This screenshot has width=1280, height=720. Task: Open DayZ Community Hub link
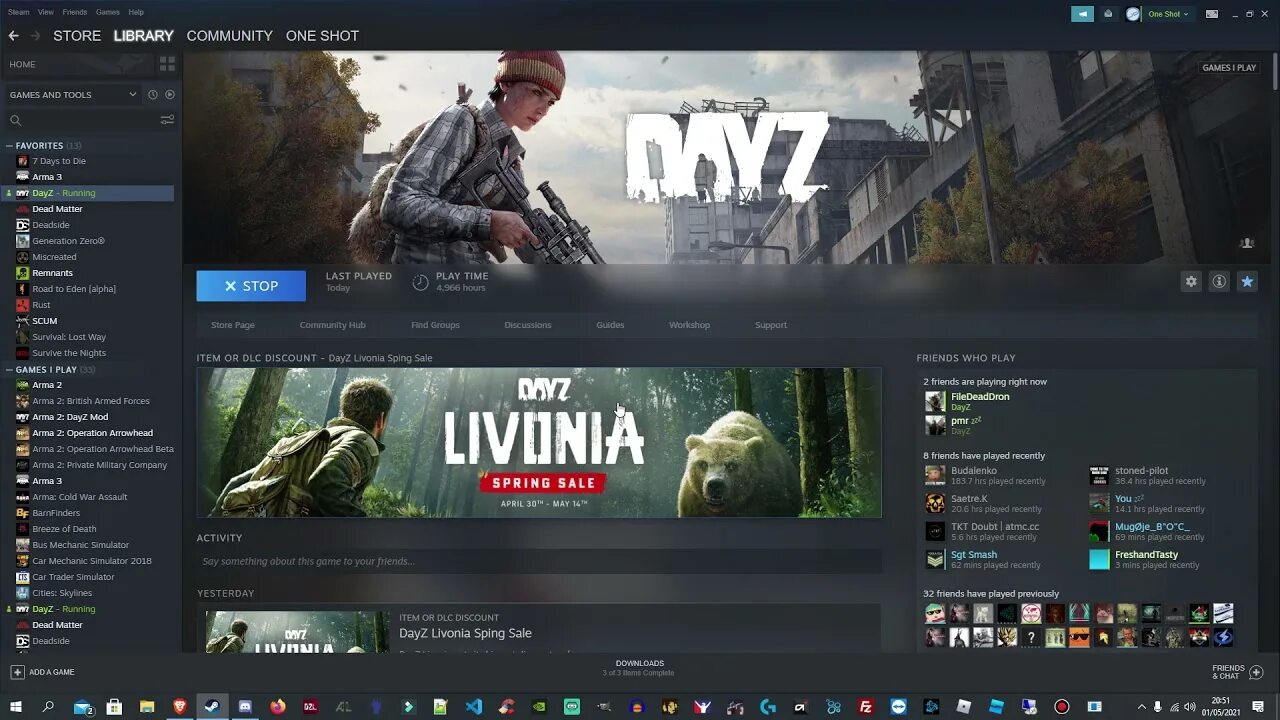click(332, 325)
